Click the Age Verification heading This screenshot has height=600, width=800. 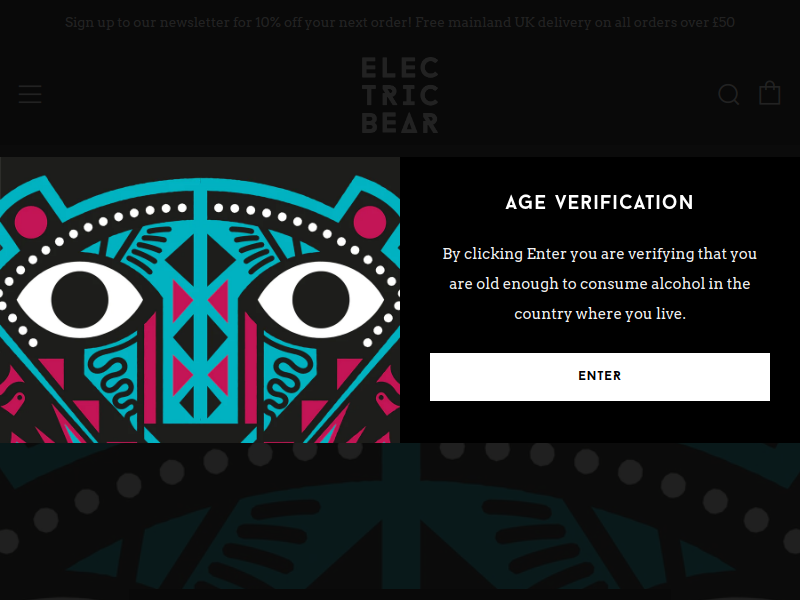[x=599, y=203]
